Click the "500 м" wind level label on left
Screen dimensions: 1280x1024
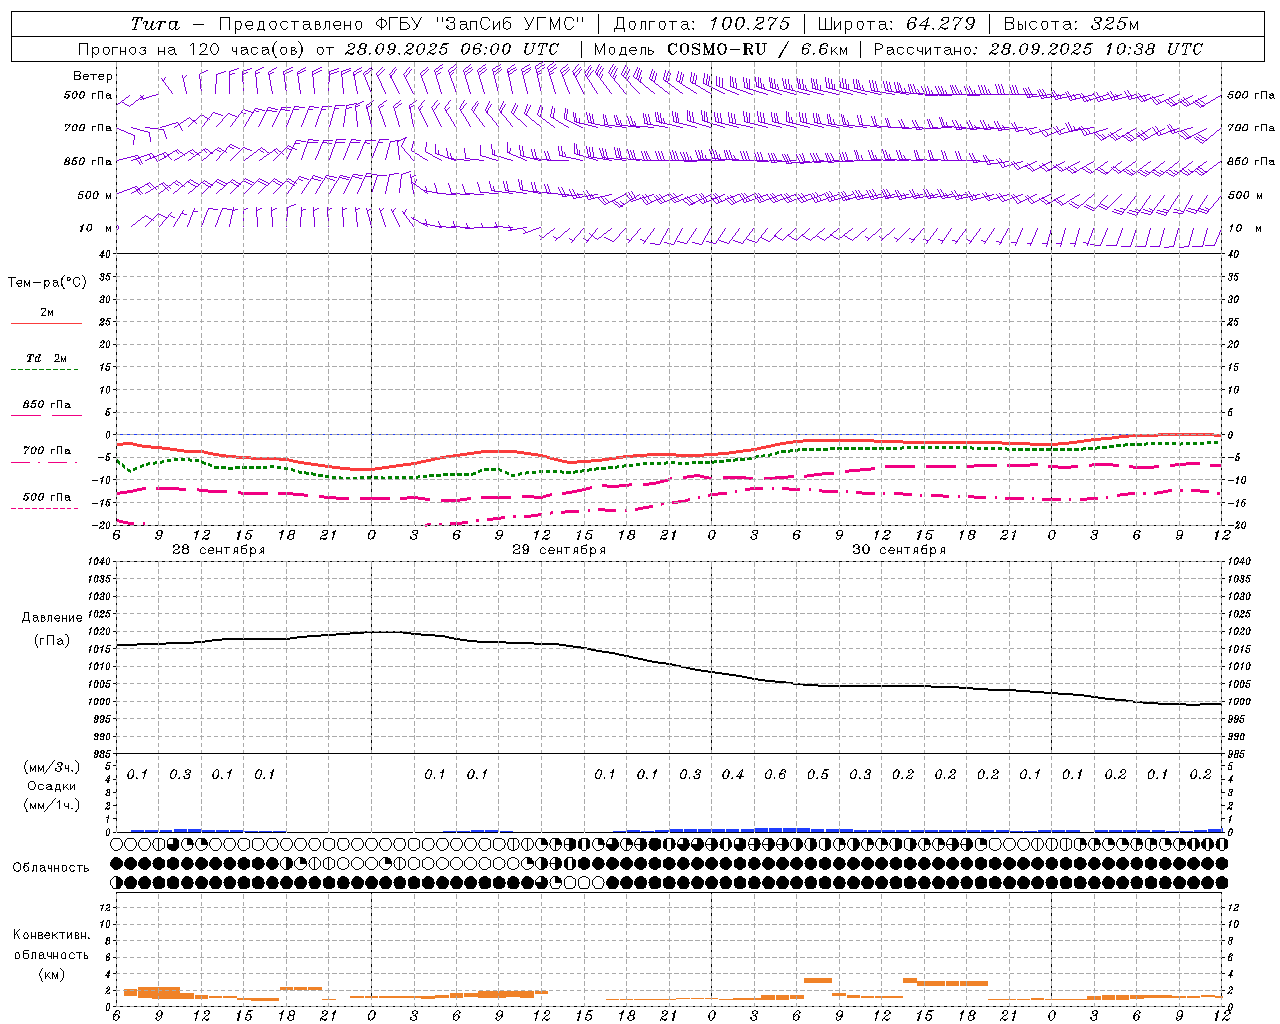pos(96,196)
